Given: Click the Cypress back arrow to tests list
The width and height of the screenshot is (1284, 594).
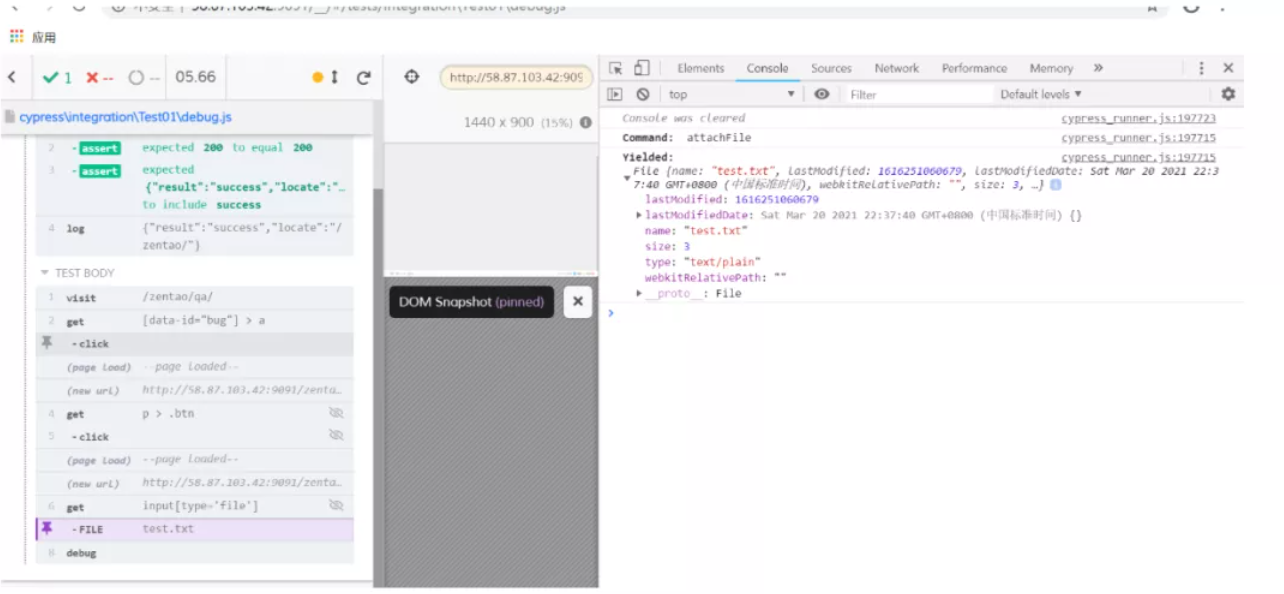Looking at the screenshot, I should click(x=12, y=78).
